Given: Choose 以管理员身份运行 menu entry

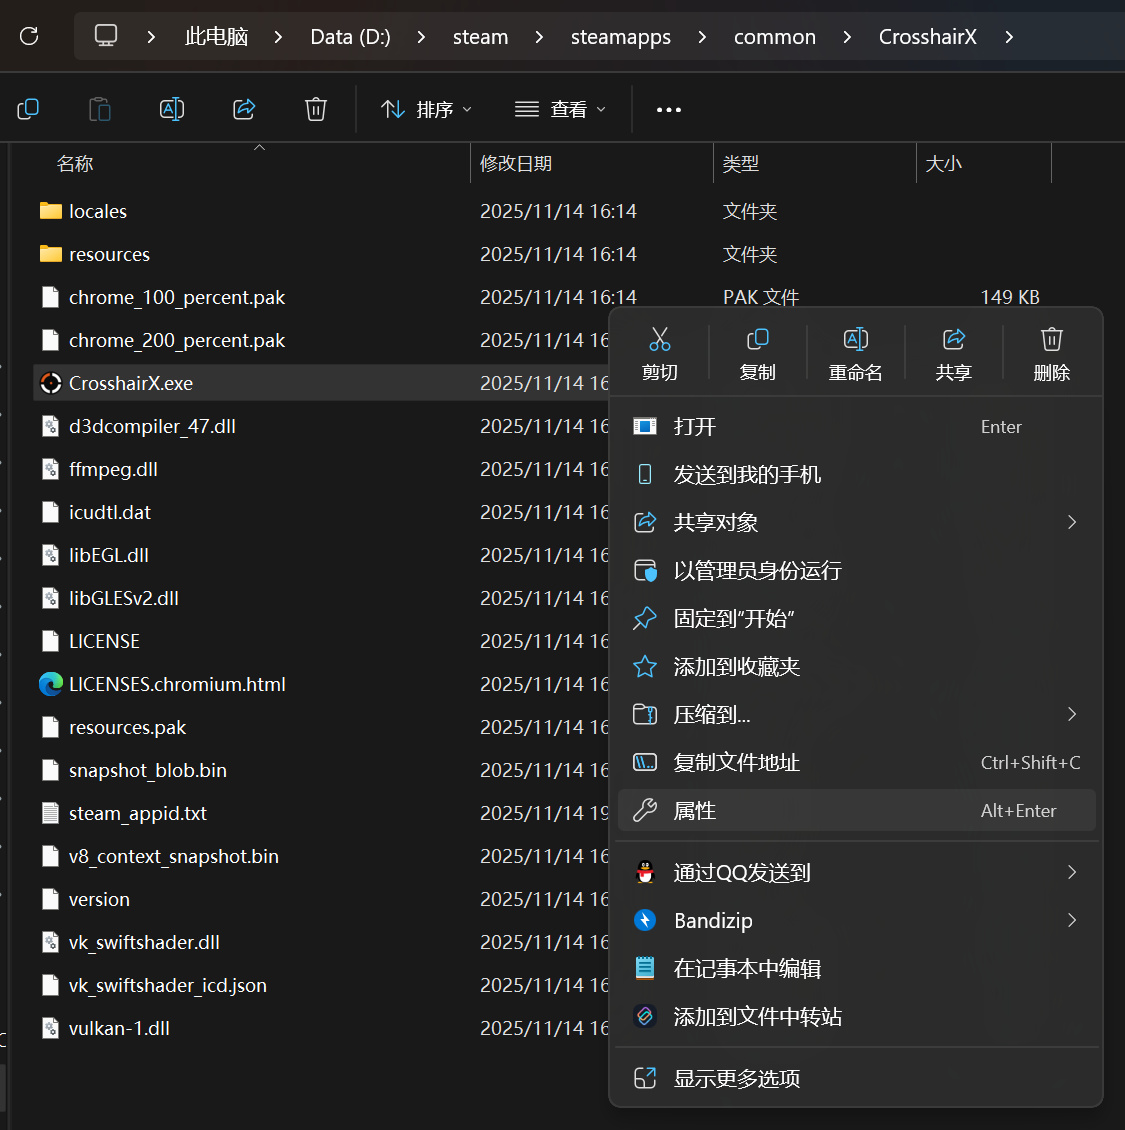Looking at the screenshot, I should pos(856,571).
